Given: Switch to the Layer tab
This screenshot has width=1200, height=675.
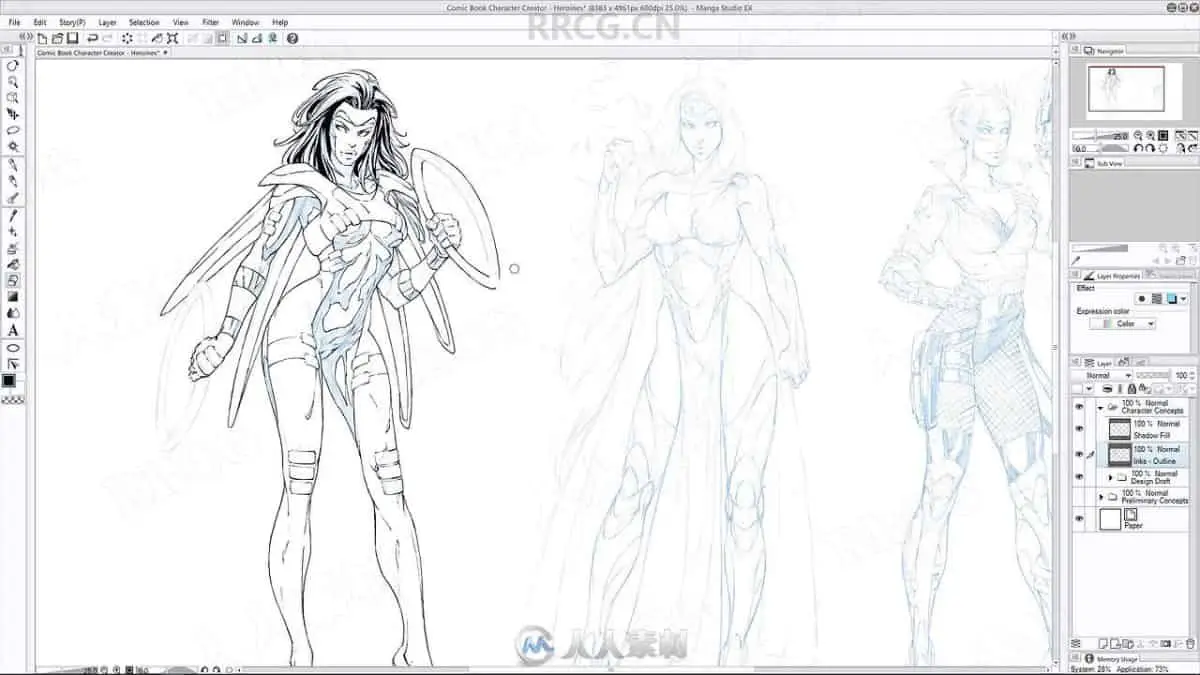Looking at the screenshot, I should [x=1098, y=363].
